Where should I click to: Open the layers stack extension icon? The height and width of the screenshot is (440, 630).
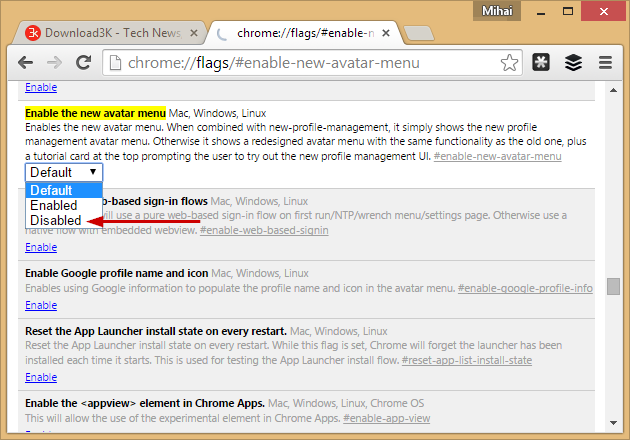coord(573,62)
